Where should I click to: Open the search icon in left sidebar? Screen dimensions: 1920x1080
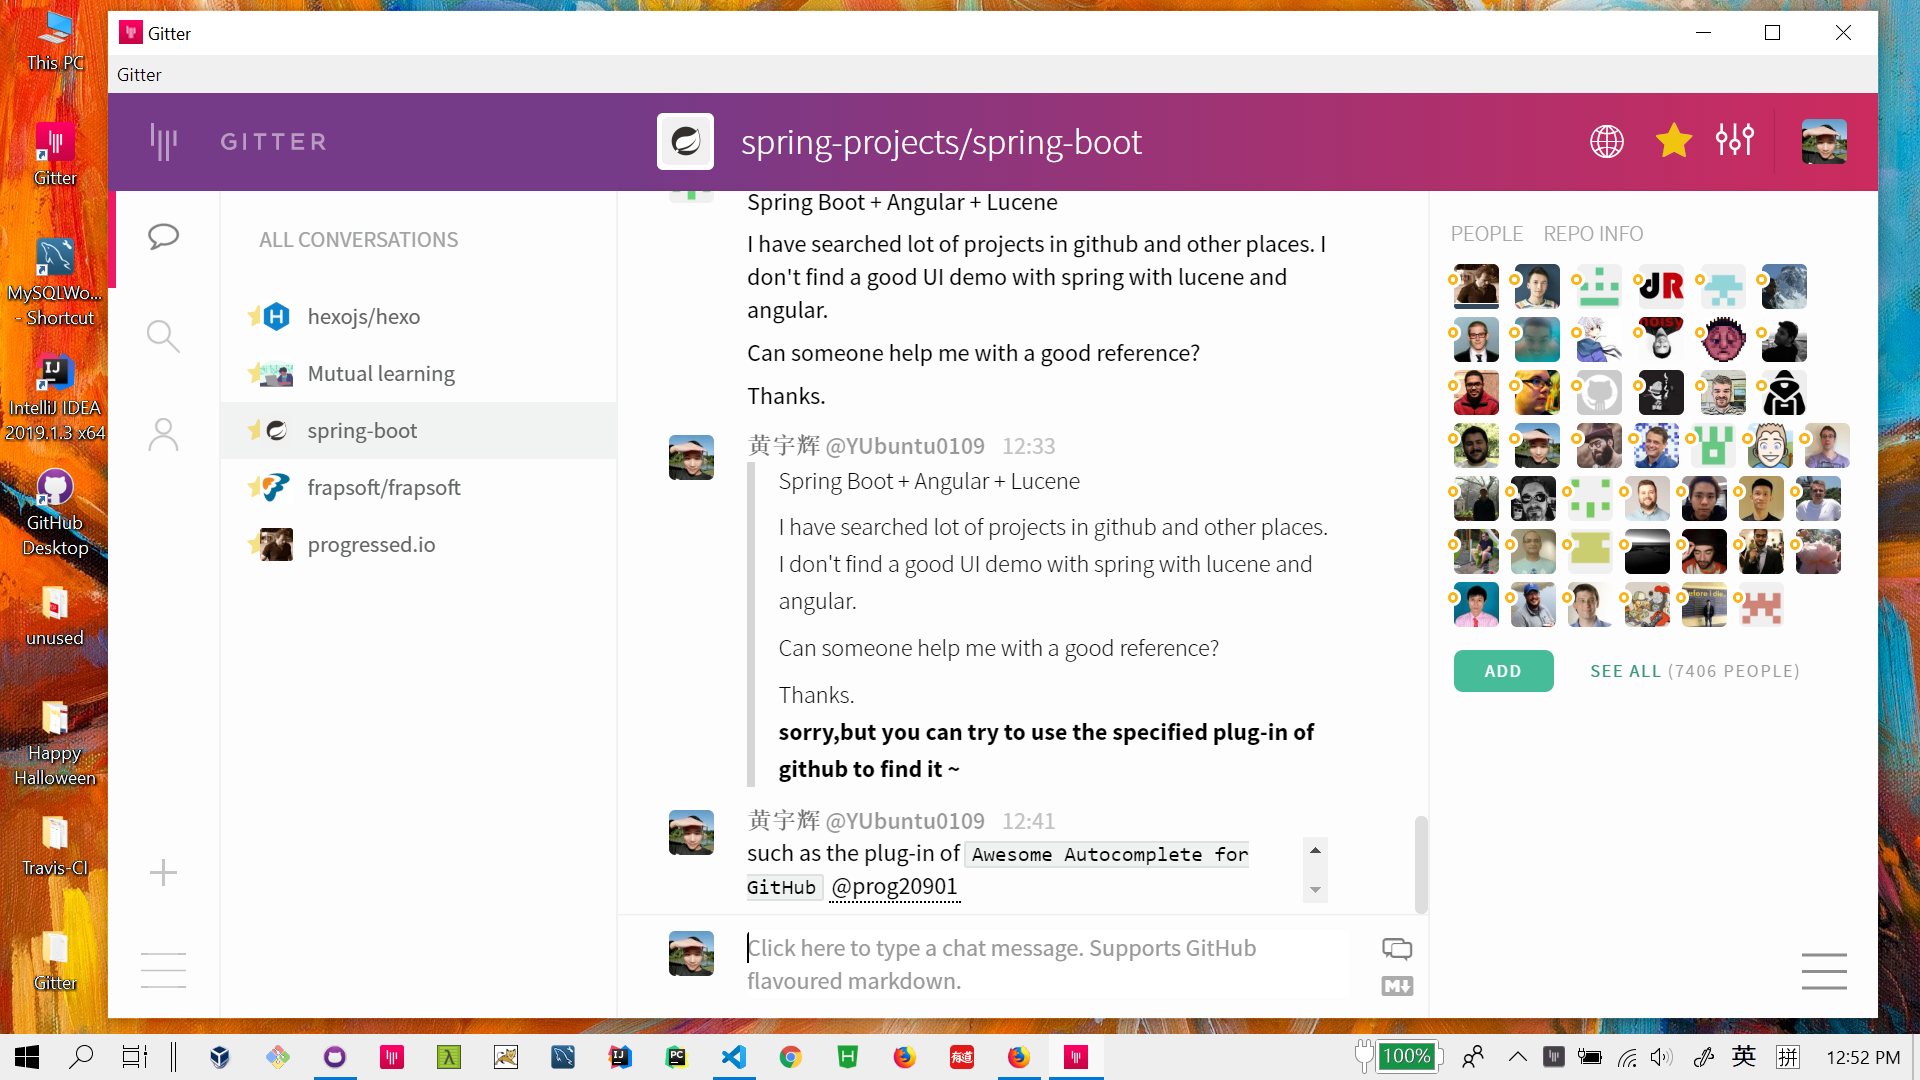(x=163, y=336)
